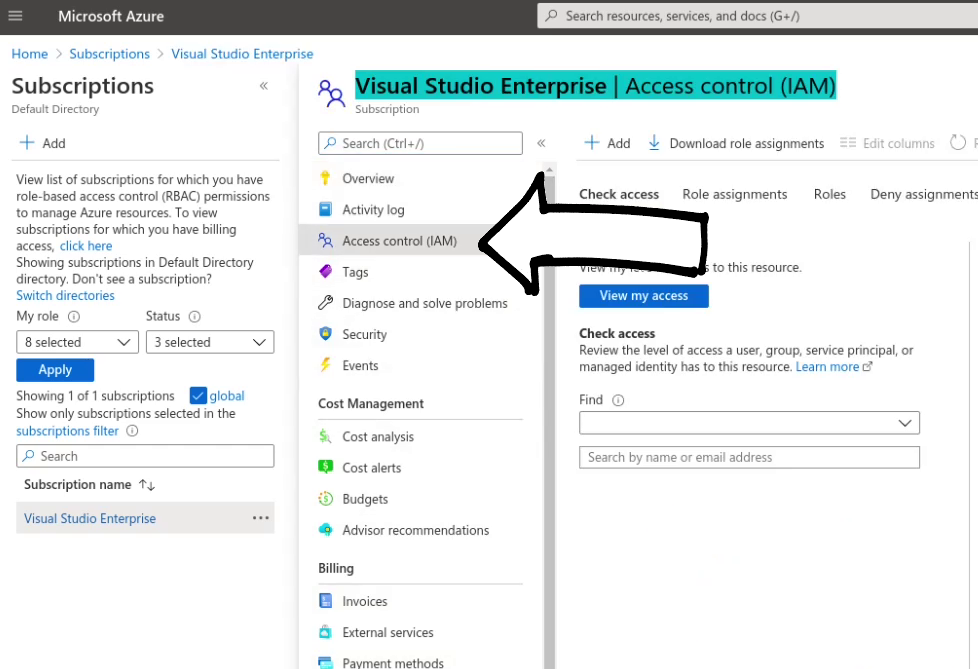Click the Tags purple tag icon
Image resolution: width=978 pixels, height=669 pixels.
pos(325,272)
